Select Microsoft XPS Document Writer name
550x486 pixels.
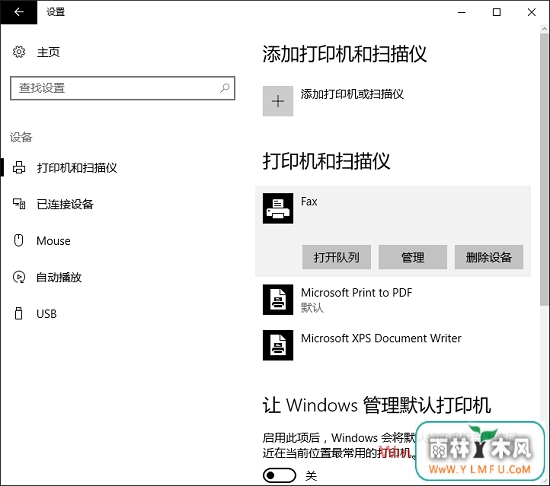pos(381,338)
